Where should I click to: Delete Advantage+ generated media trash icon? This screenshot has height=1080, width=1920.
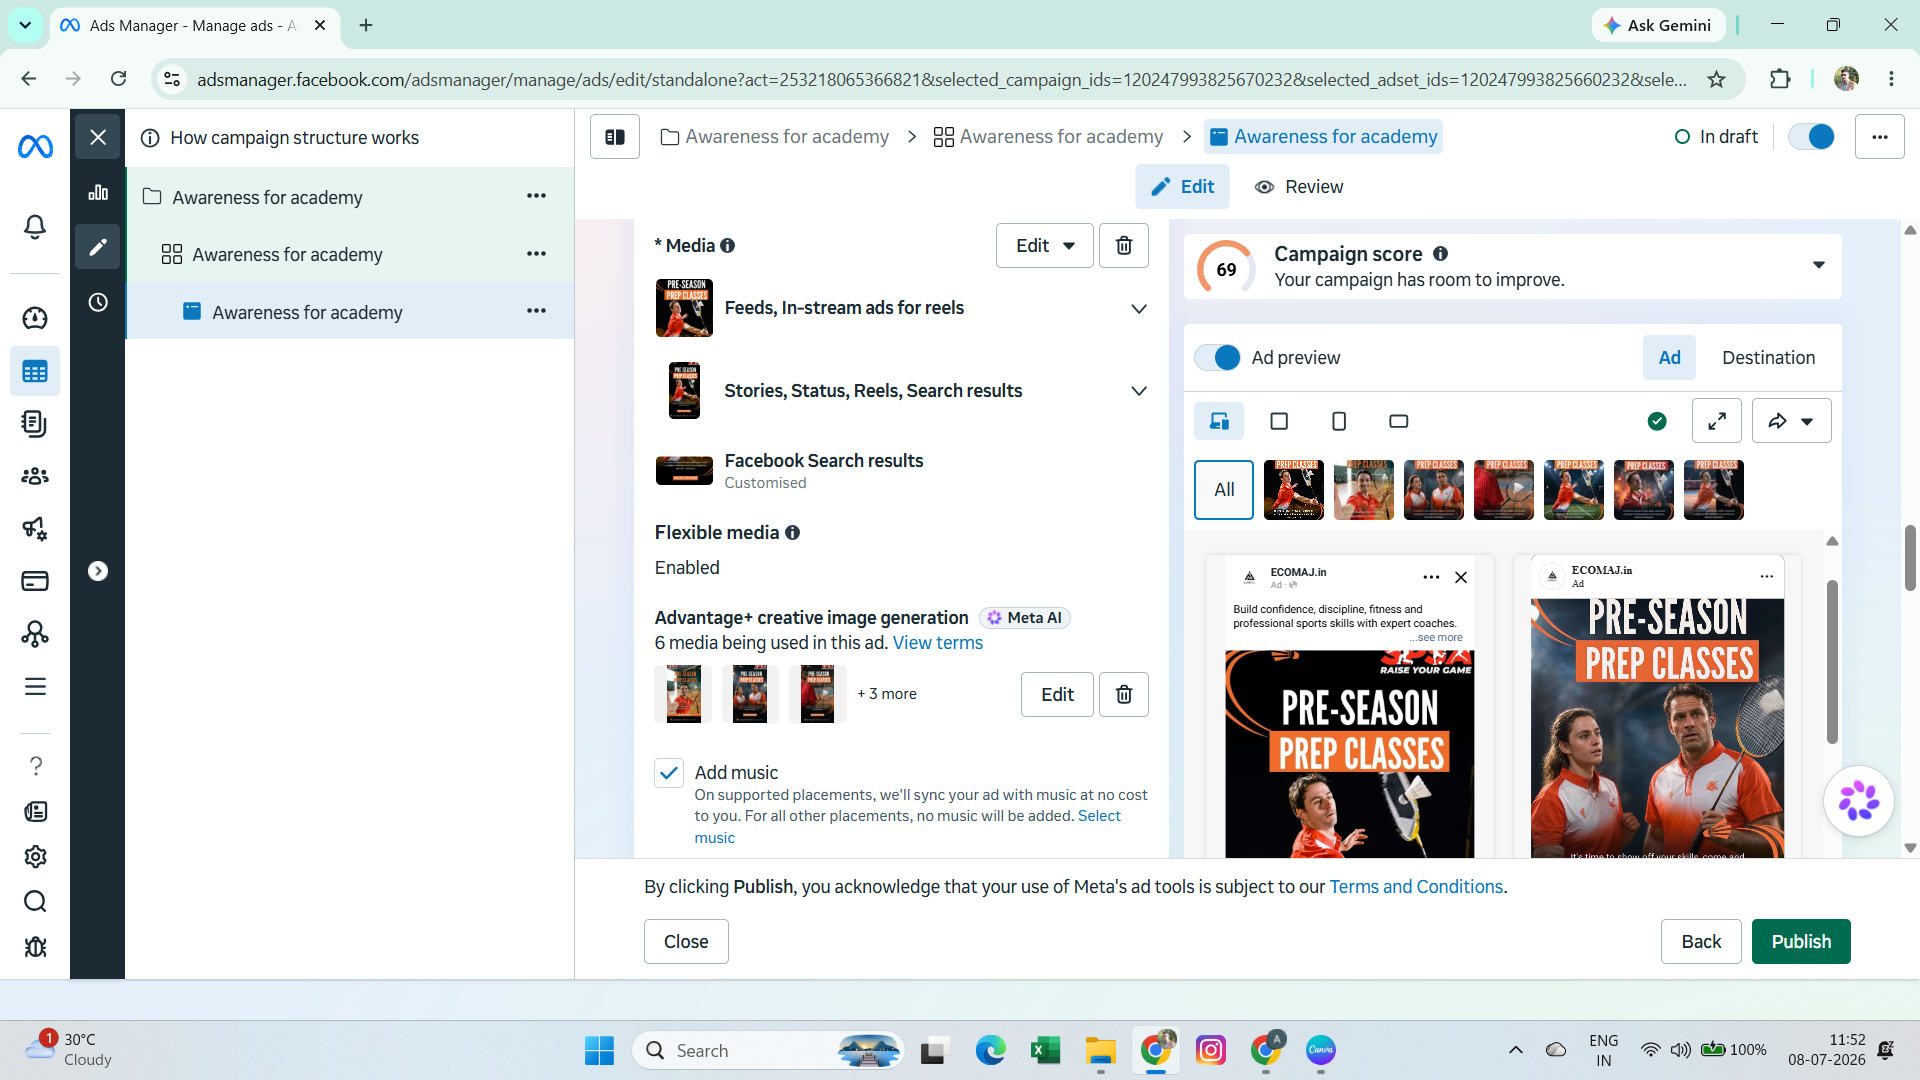1124,695
